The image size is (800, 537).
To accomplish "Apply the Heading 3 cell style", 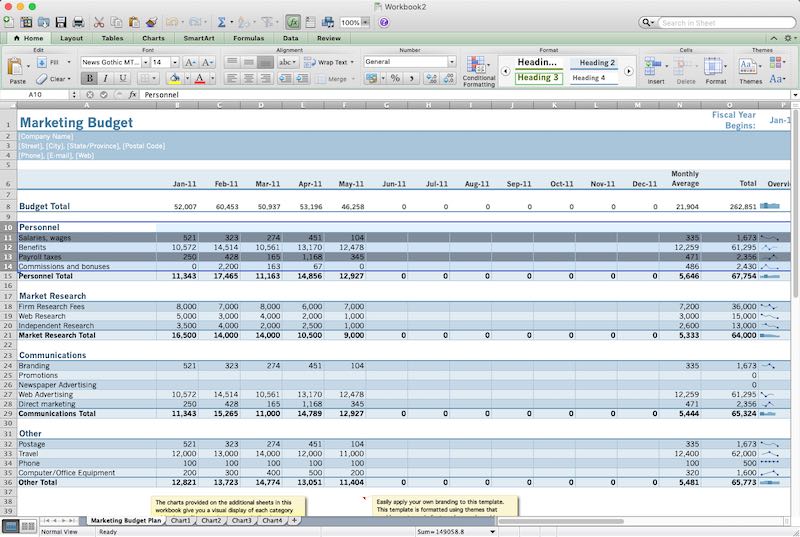I will tap(538, 78).
